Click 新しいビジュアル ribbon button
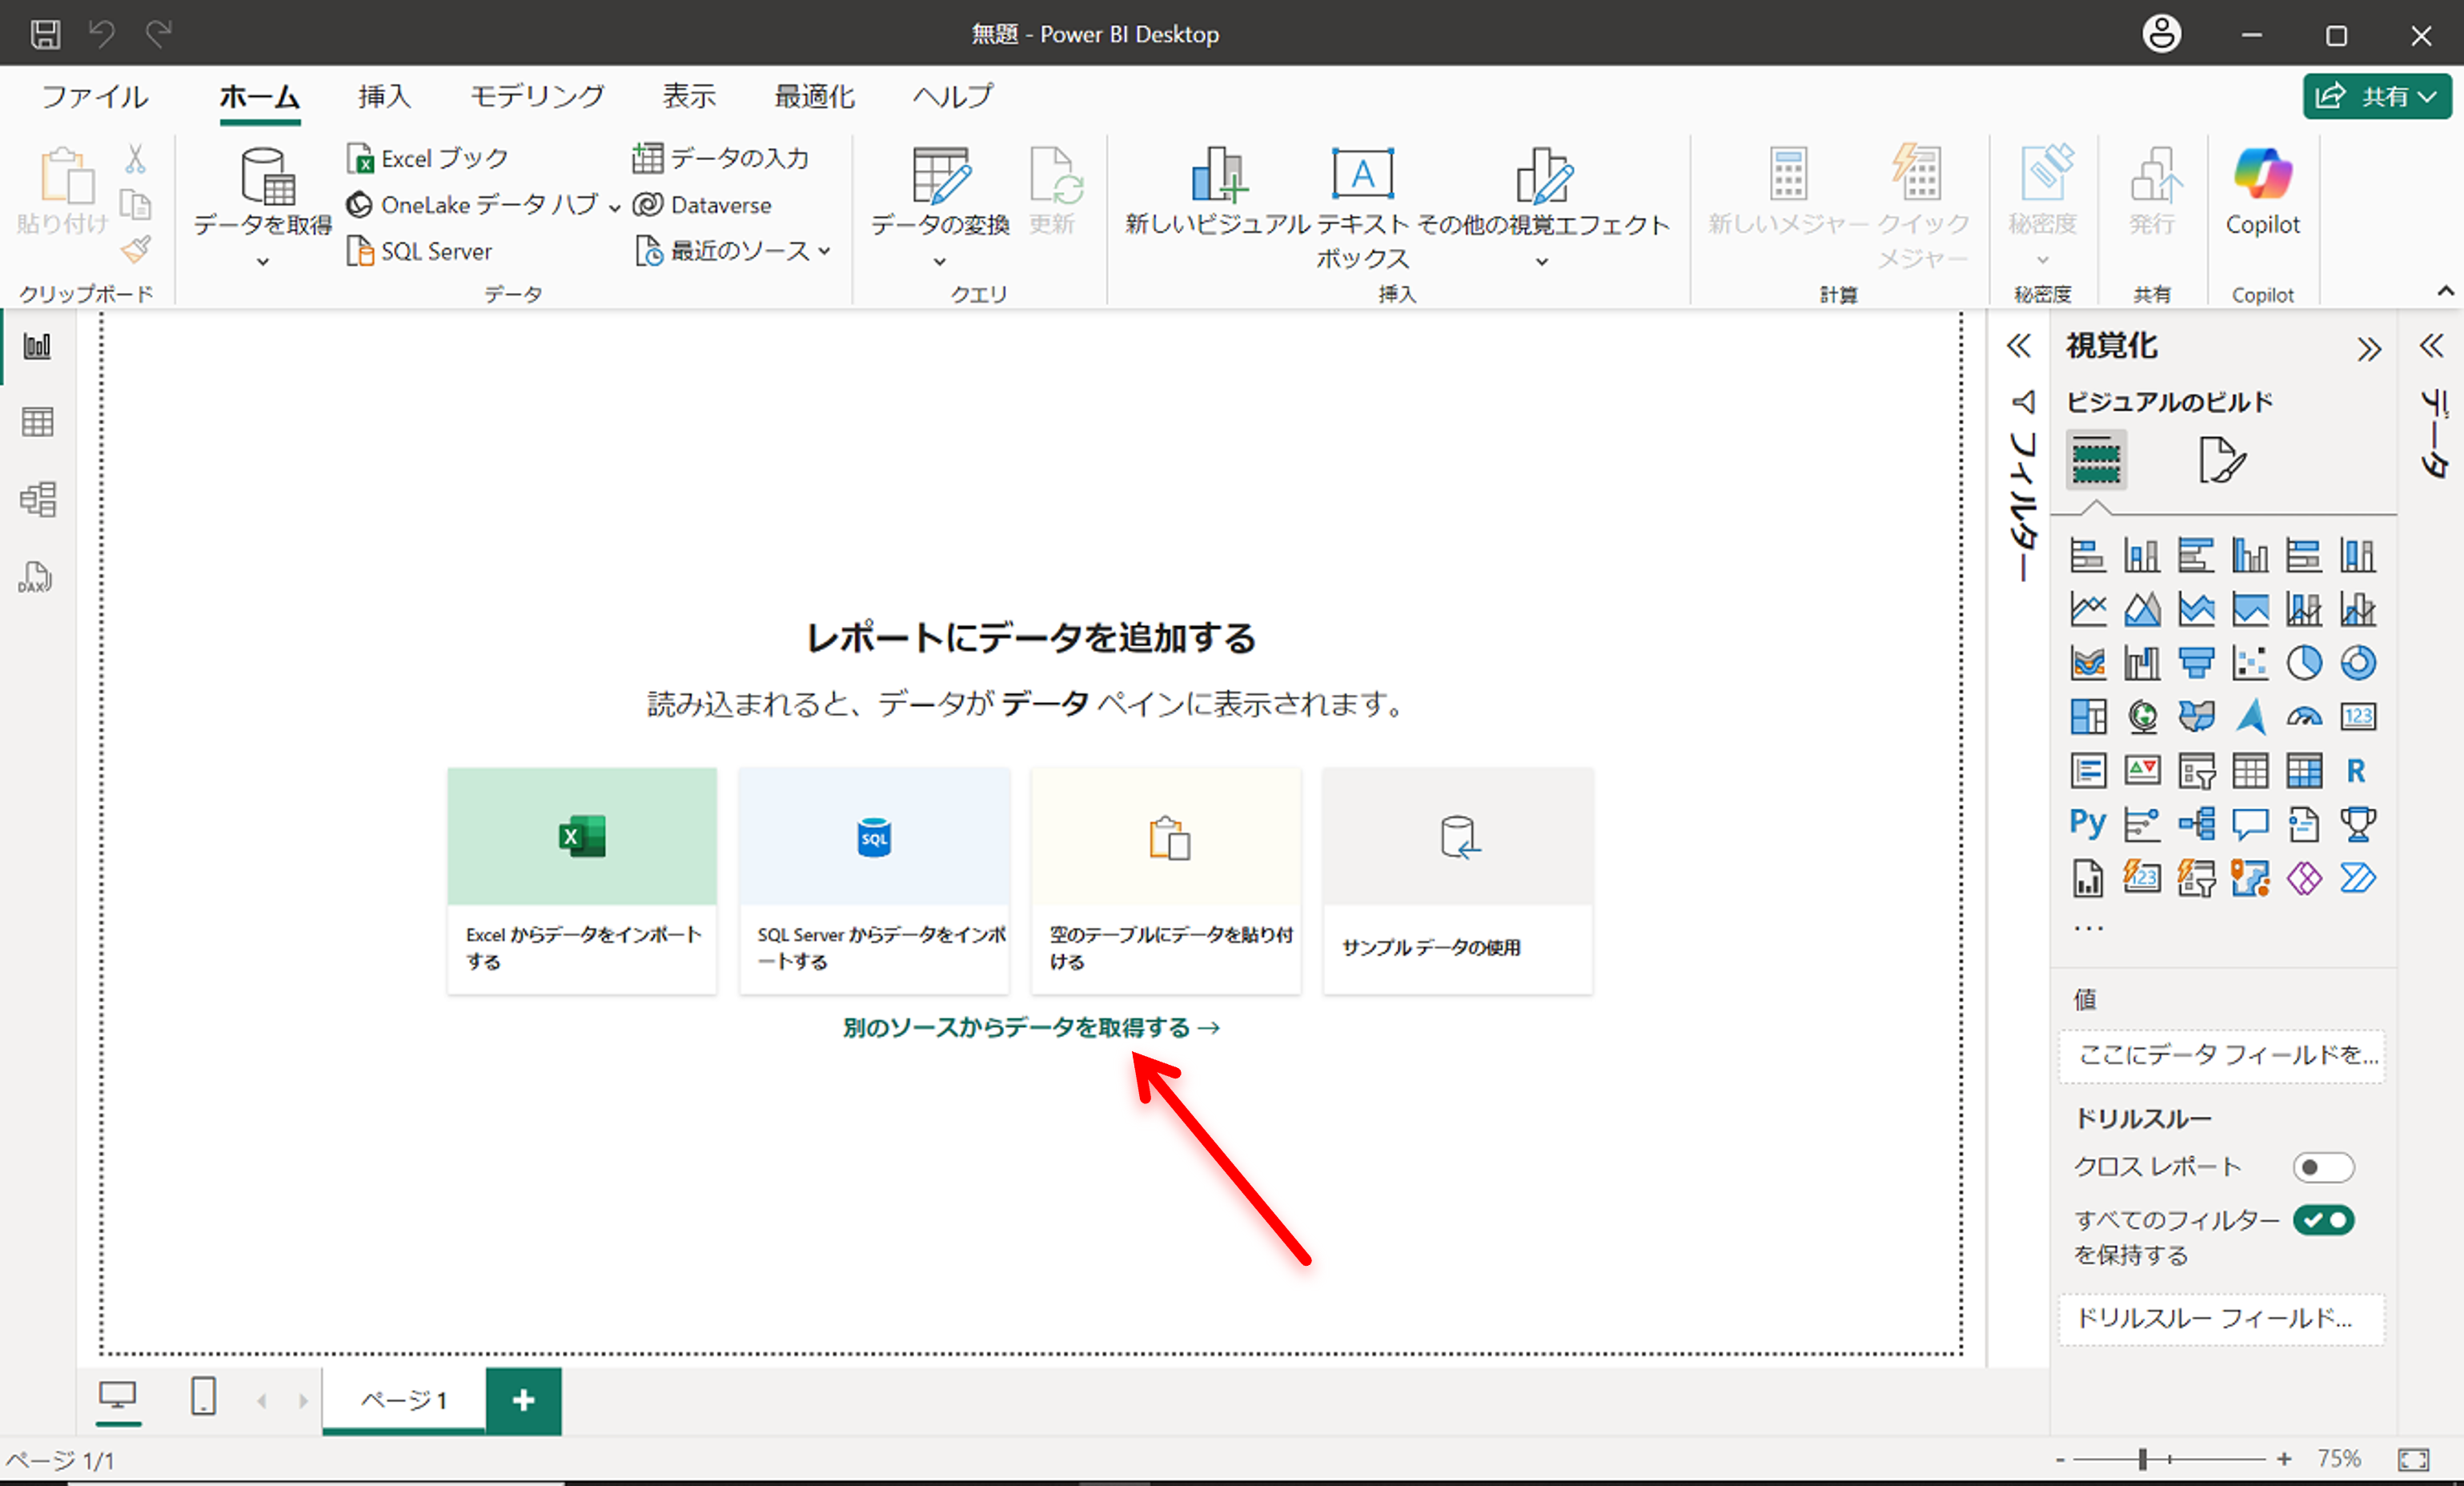This screenshot has width=2464, height=1486. [x=1217, y=191]
